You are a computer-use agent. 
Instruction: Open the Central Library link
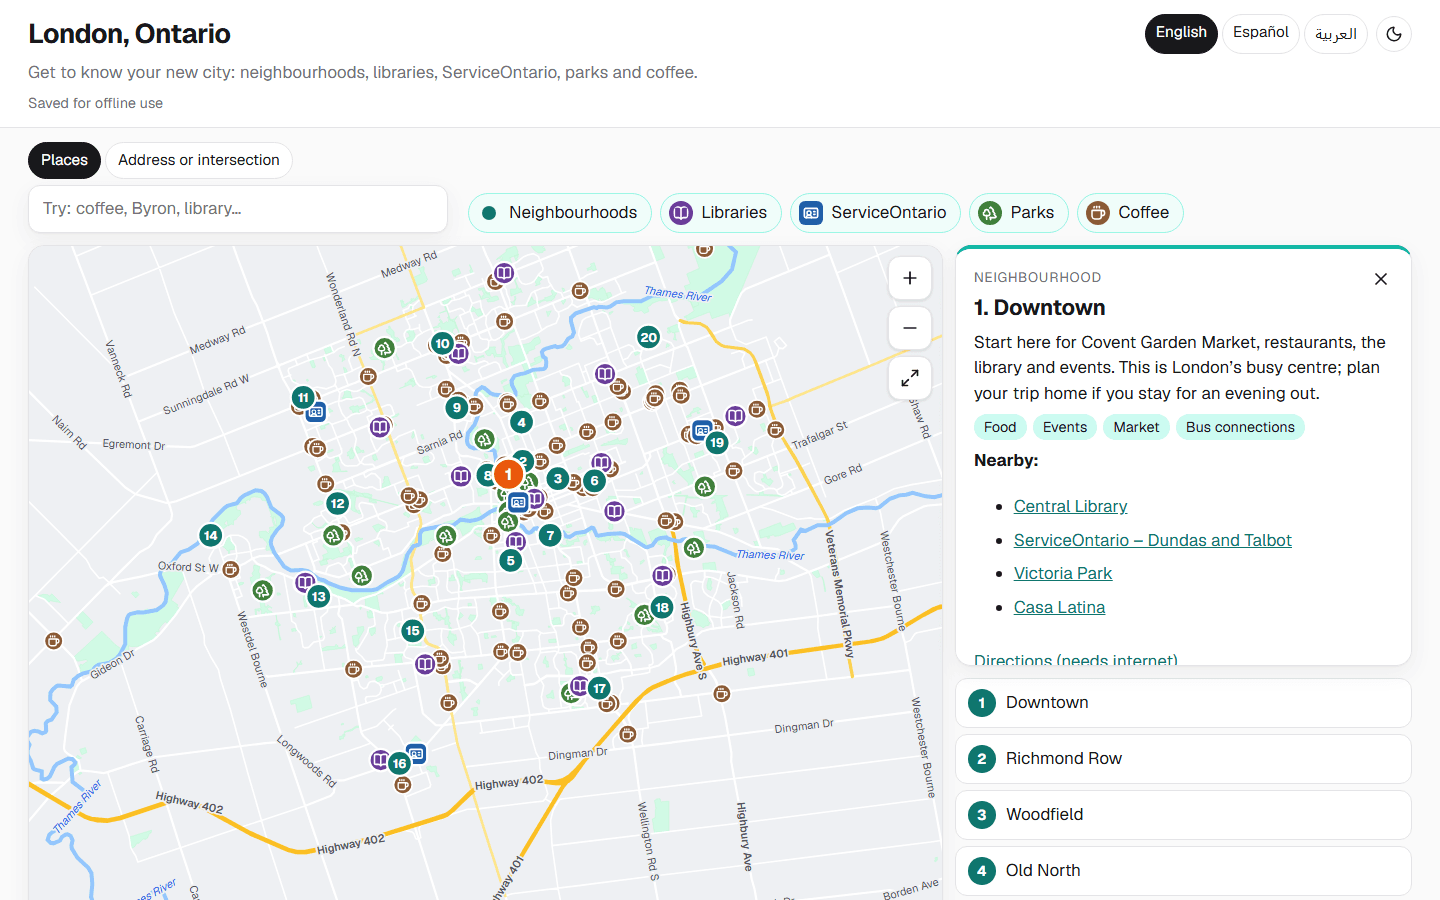click(1070, 506)
